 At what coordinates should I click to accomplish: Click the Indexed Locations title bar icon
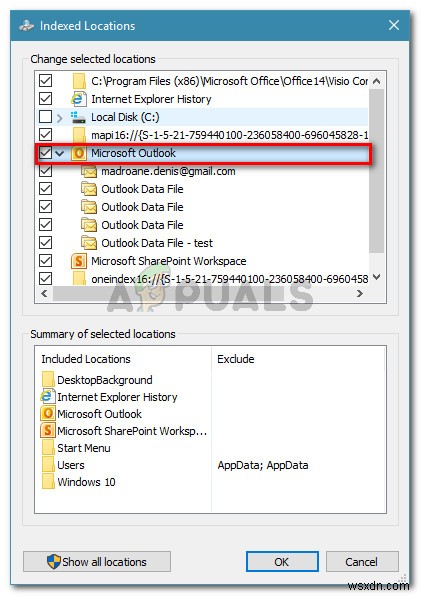[x=26, y=26]
